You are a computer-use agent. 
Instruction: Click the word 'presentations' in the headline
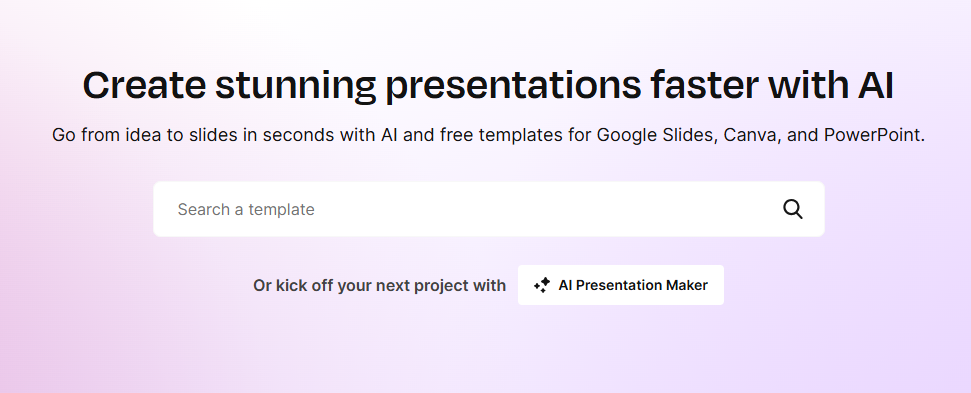click(x=513, y=87)
